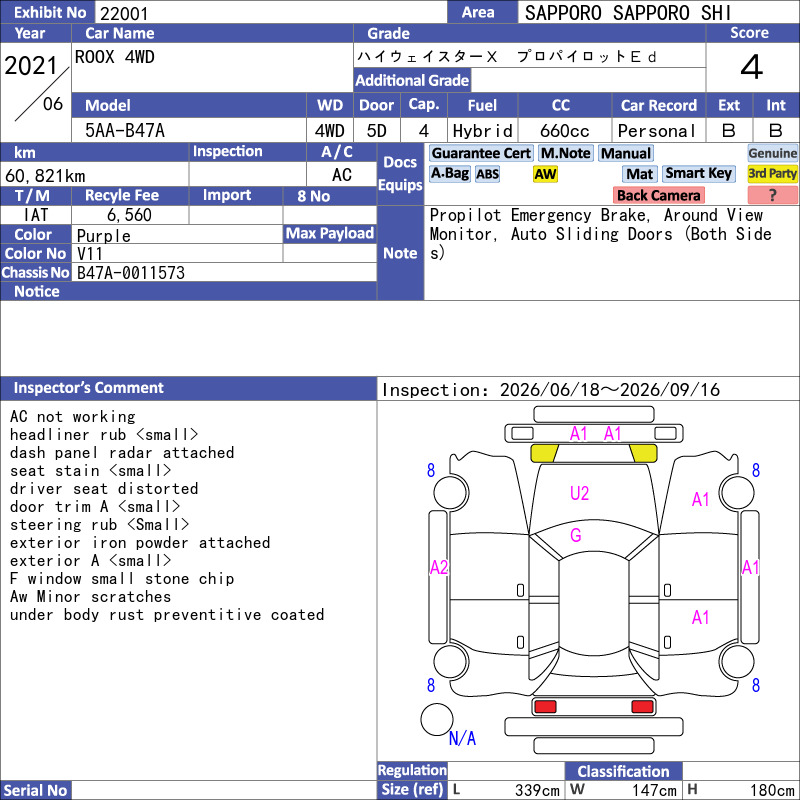Click the chassis number B47A-0011573
800x800 pixels.
tap(131, 272)
